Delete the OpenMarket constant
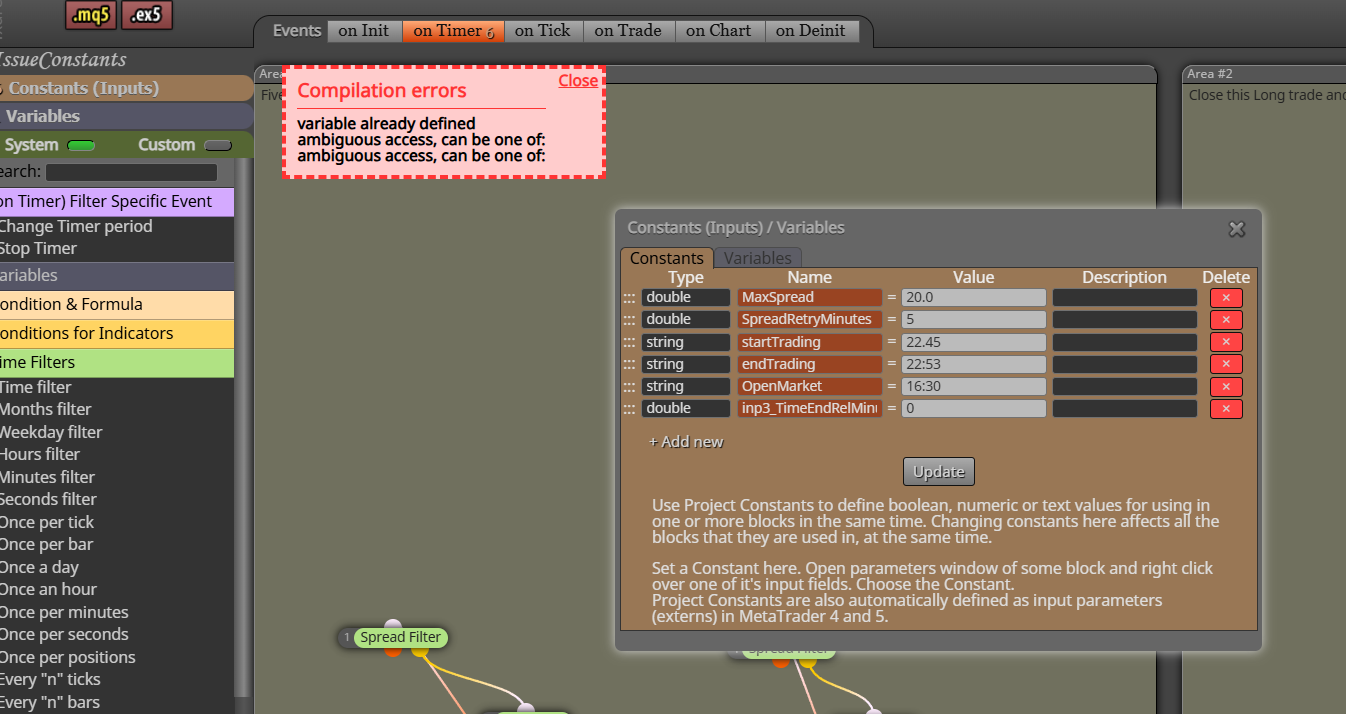This screenshot has width=1346, height=714. pyautogui.click(x=1226, y=386)
